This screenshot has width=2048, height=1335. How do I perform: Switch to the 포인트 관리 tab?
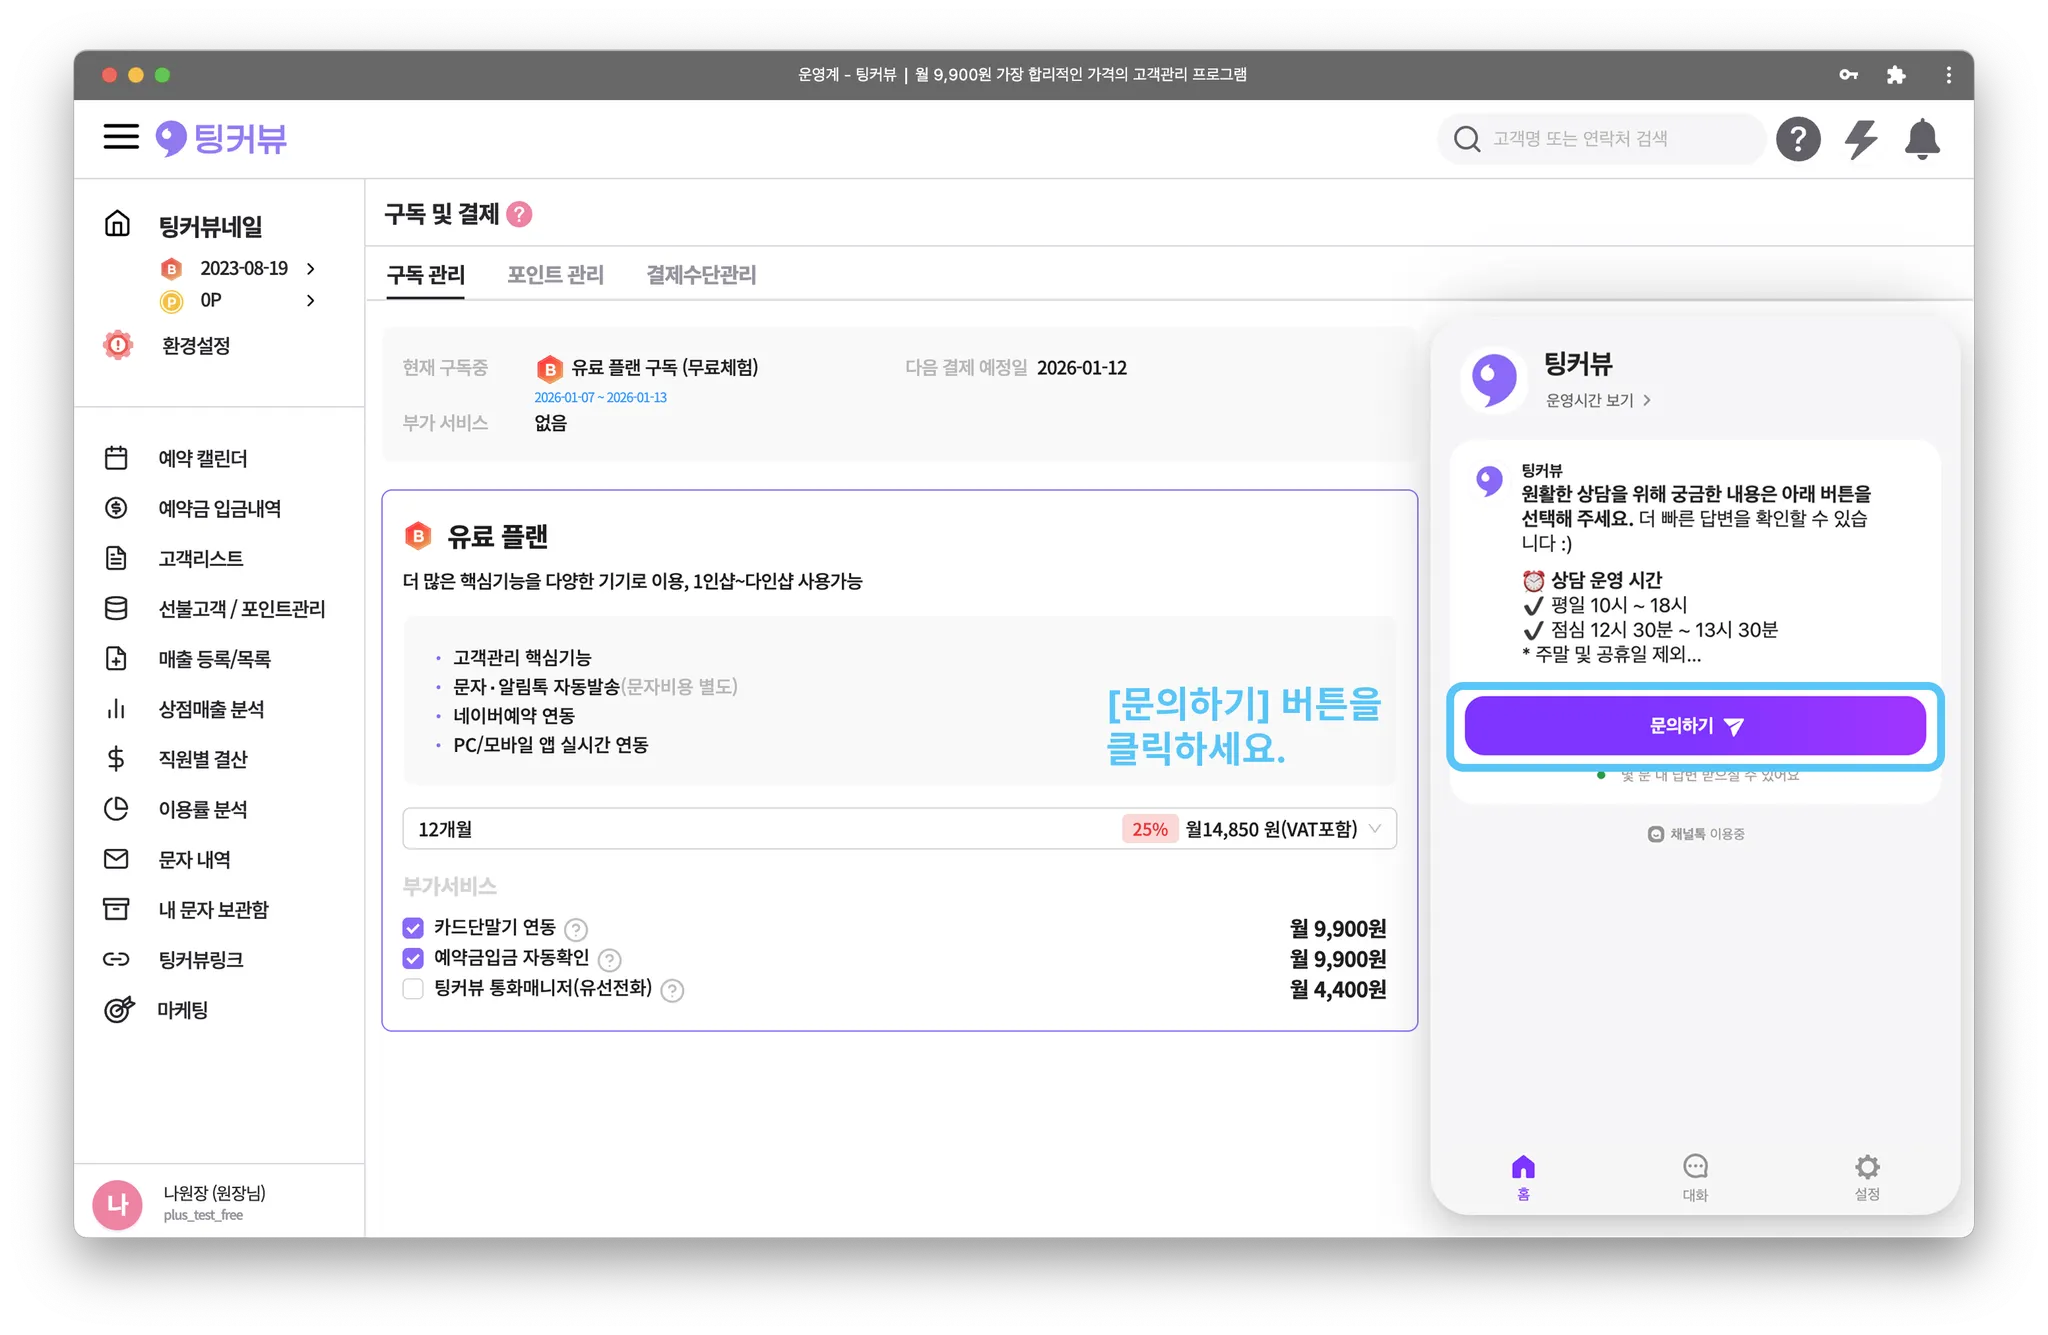[555, 275]
